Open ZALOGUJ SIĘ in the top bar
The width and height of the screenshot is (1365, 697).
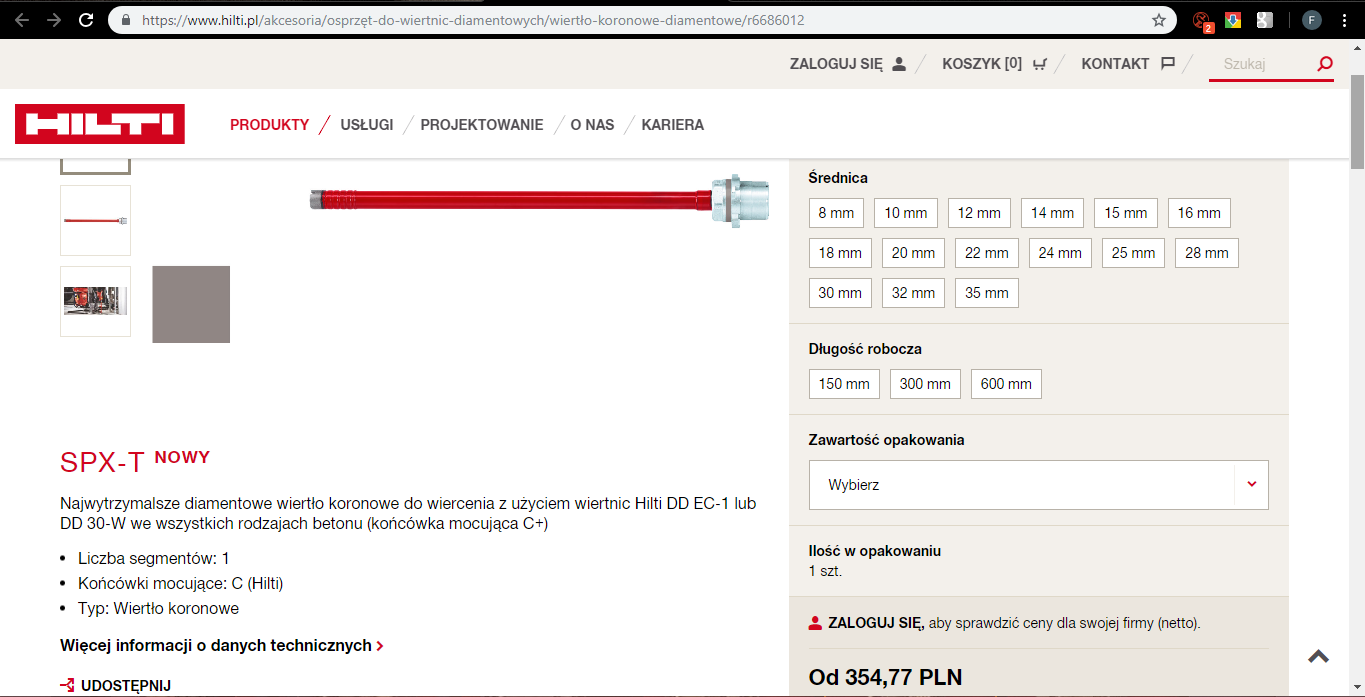[x=847, y=64]
